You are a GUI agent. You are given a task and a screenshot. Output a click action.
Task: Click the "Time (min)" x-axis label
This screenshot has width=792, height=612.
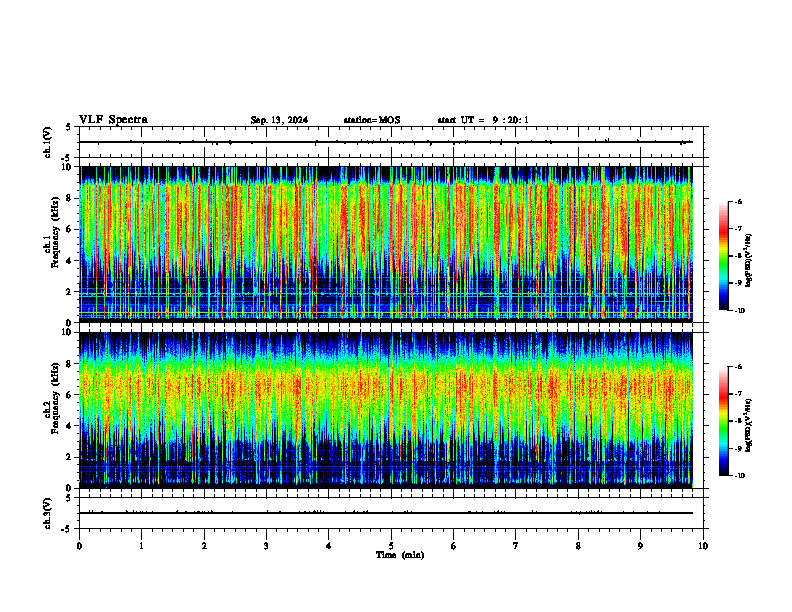[400, 555]
